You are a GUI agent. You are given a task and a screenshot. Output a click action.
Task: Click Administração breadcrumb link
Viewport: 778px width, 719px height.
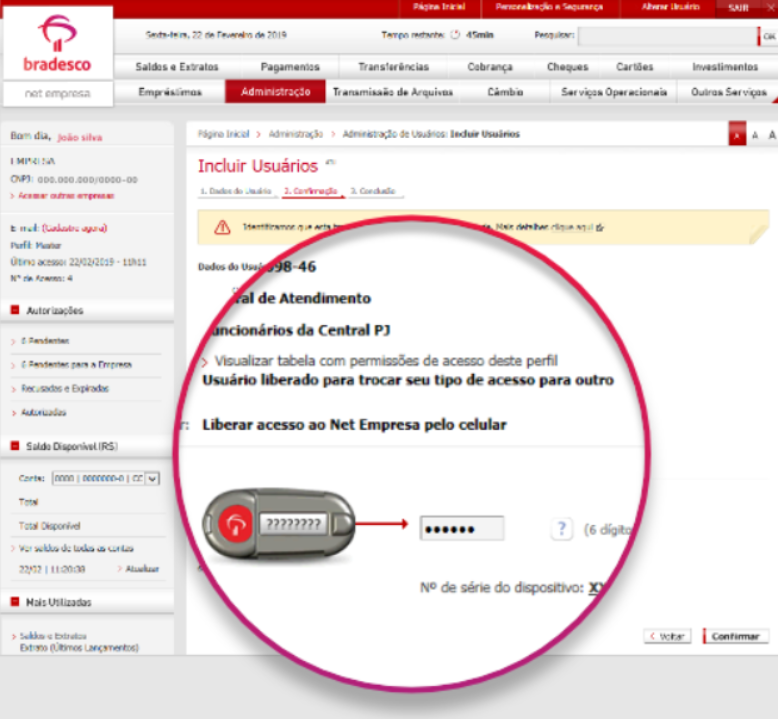296,134
